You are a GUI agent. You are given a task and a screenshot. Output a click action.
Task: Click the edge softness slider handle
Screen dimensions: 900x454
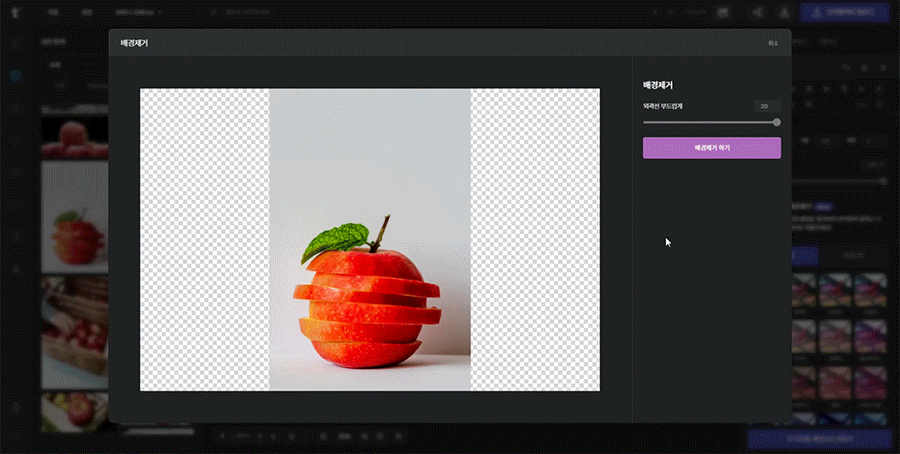pyautogui.click(x=777, y=122)
